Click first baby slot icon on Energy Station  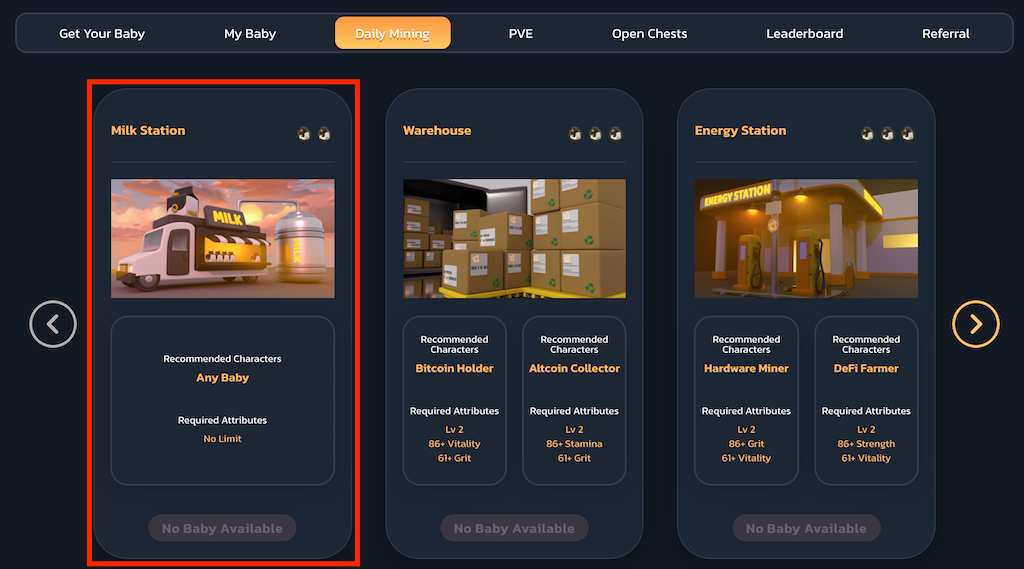867,133
